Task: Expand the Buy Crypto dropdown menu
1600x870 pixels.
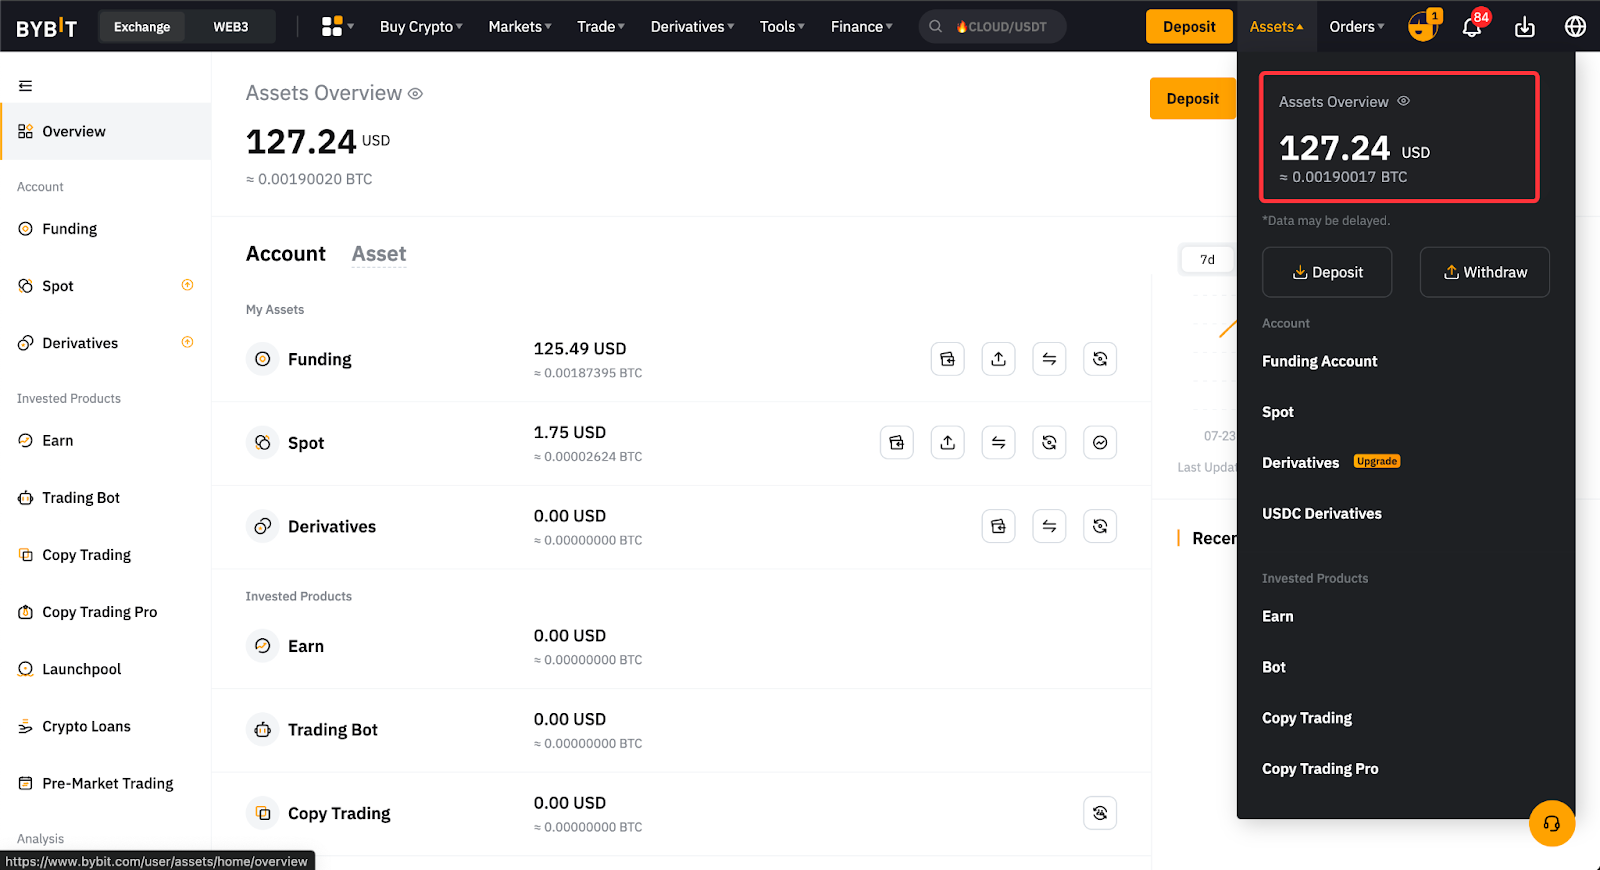Action: [420, 27]
